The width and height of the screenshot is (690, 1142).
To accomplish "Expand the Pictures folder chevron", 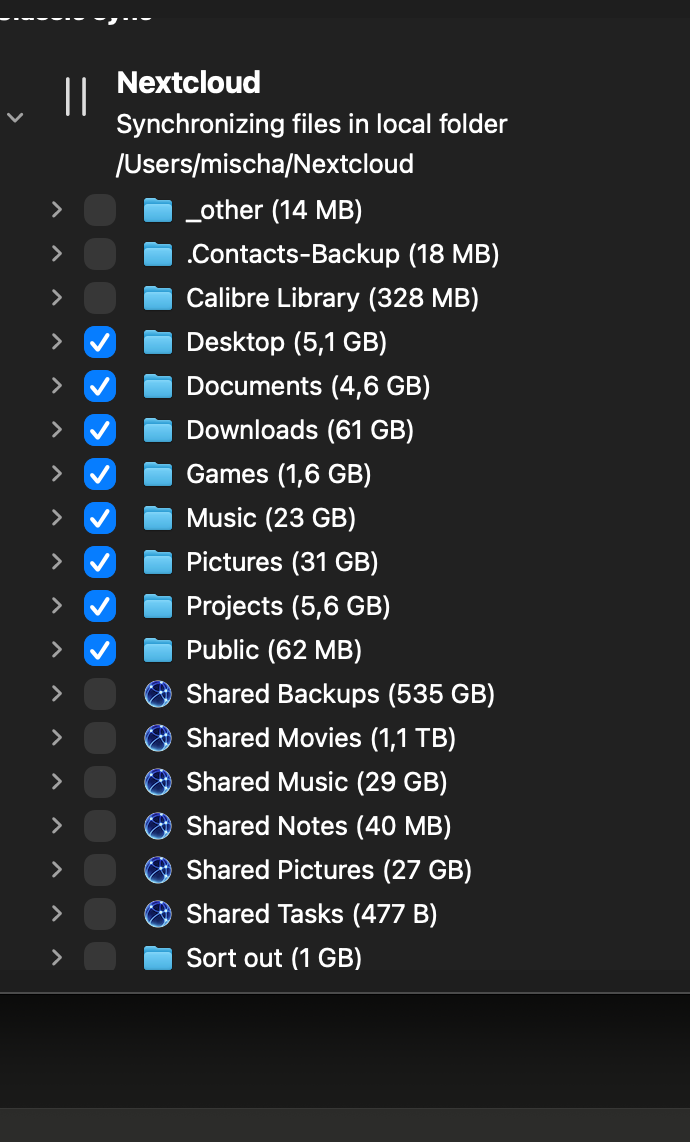I will coord(57,562).
